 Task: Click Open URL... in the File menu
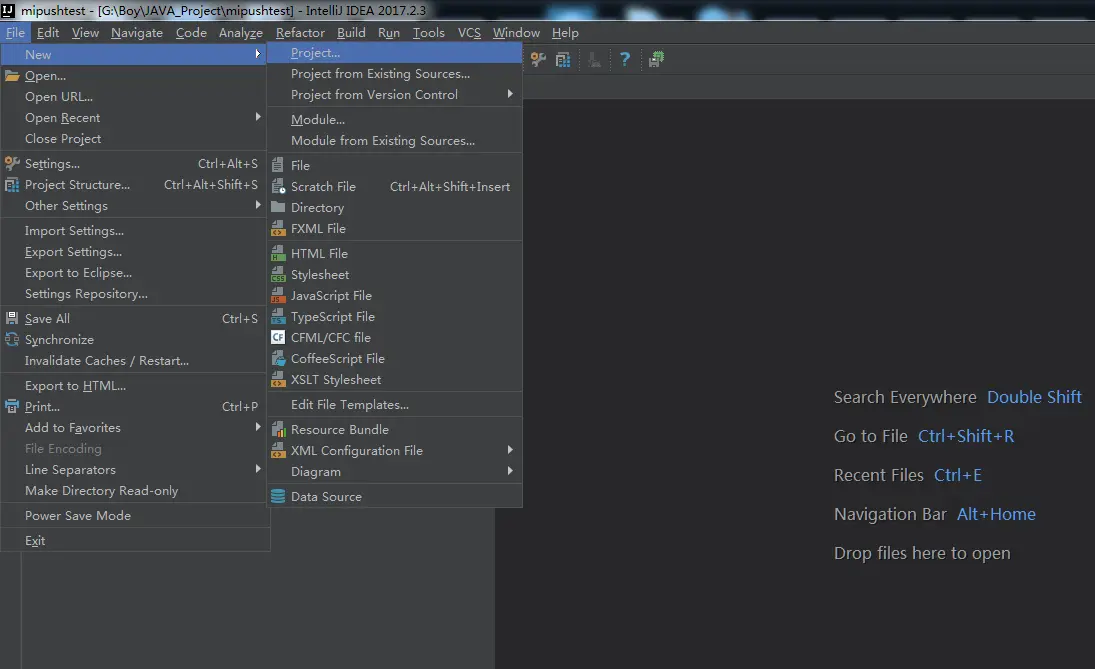[135, 96]
